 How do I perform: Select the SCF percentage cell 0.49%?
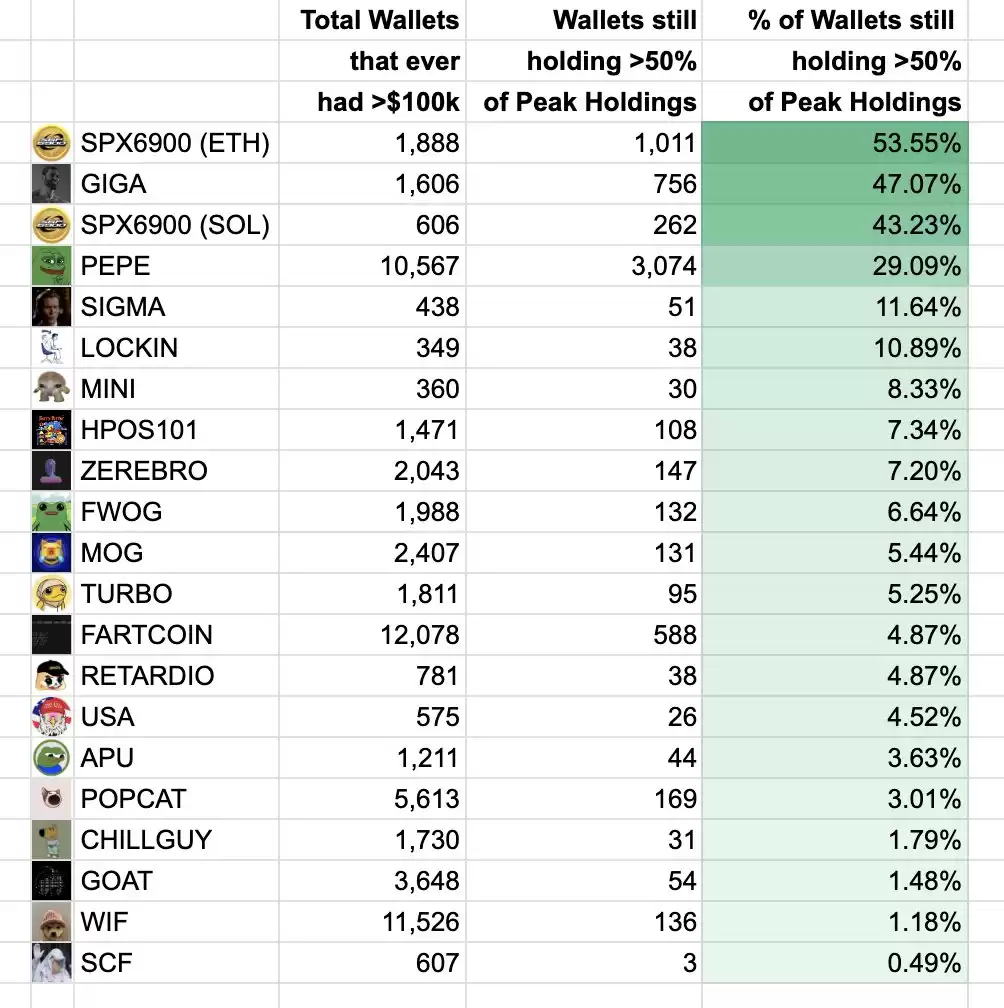pos(835,963)
